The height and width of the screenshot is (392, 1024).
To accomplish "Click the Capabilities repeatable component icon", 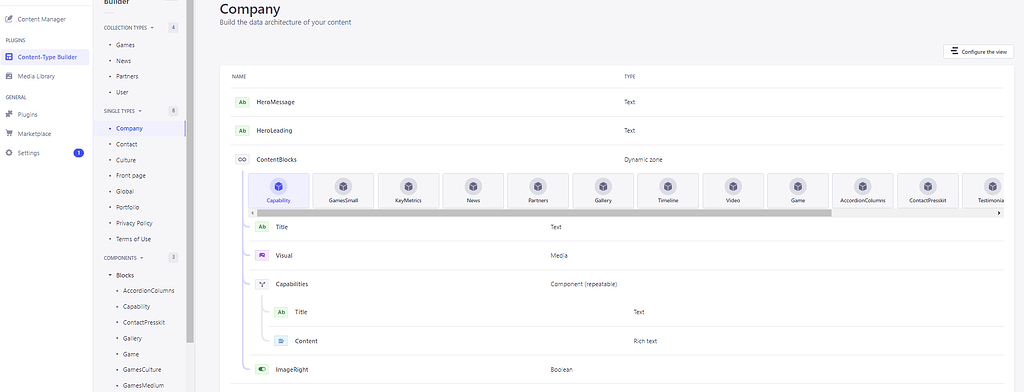I will coord(262,284).
